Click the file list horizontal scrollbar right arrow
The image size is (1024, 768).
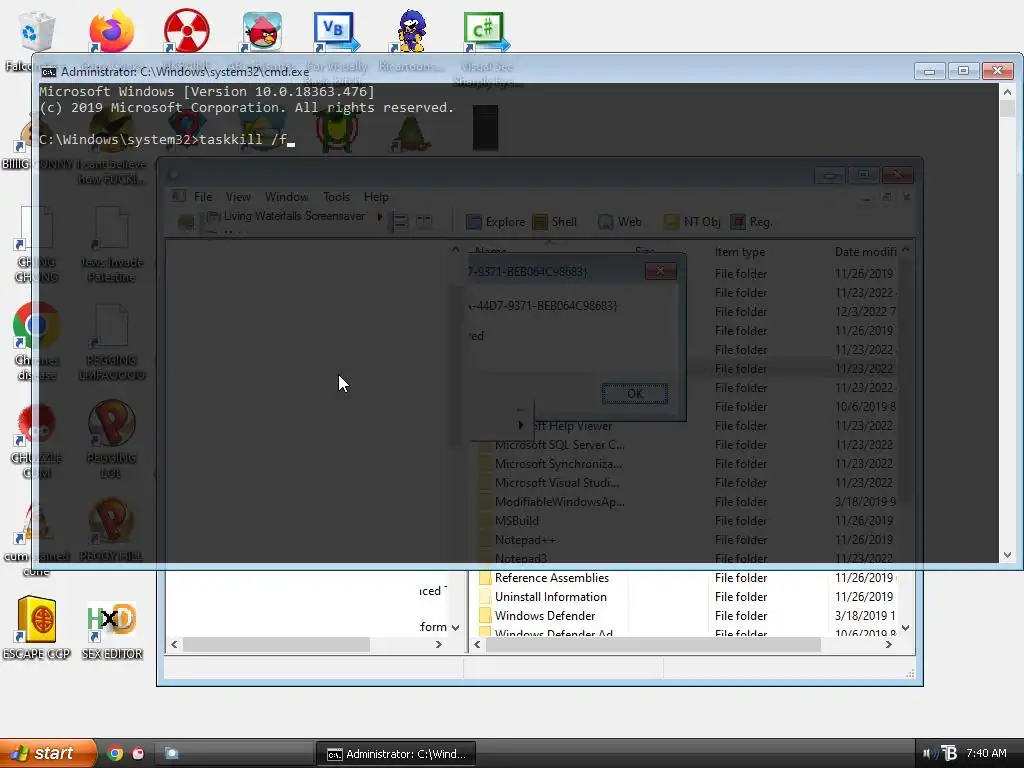click(889, 645)
